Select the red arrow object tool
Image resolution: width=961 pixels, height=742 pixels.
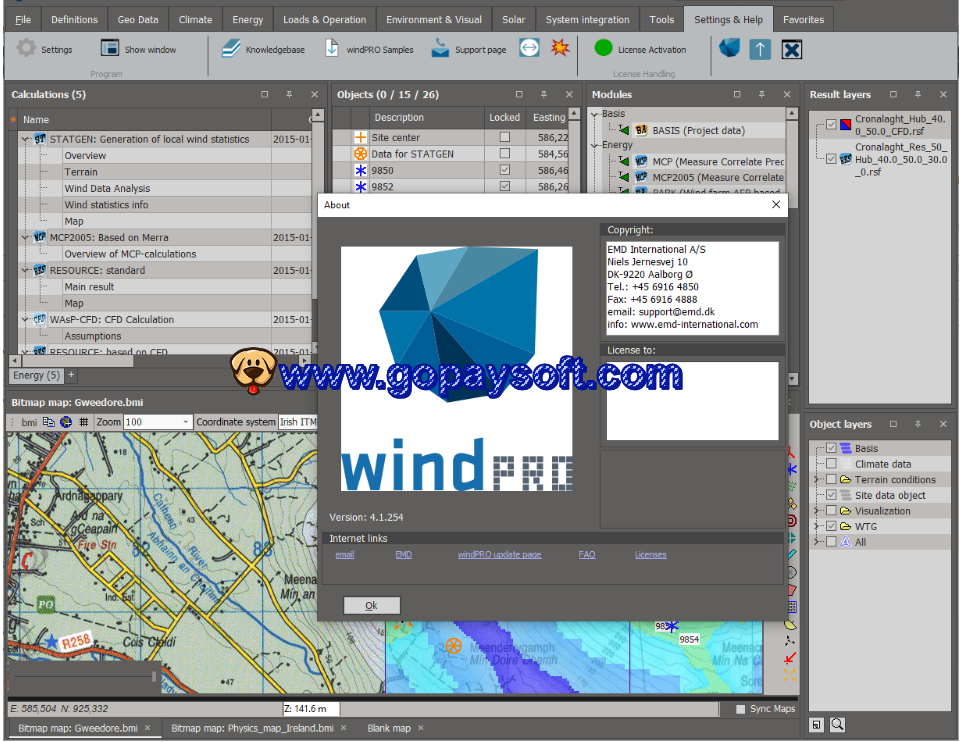[791, 658]
